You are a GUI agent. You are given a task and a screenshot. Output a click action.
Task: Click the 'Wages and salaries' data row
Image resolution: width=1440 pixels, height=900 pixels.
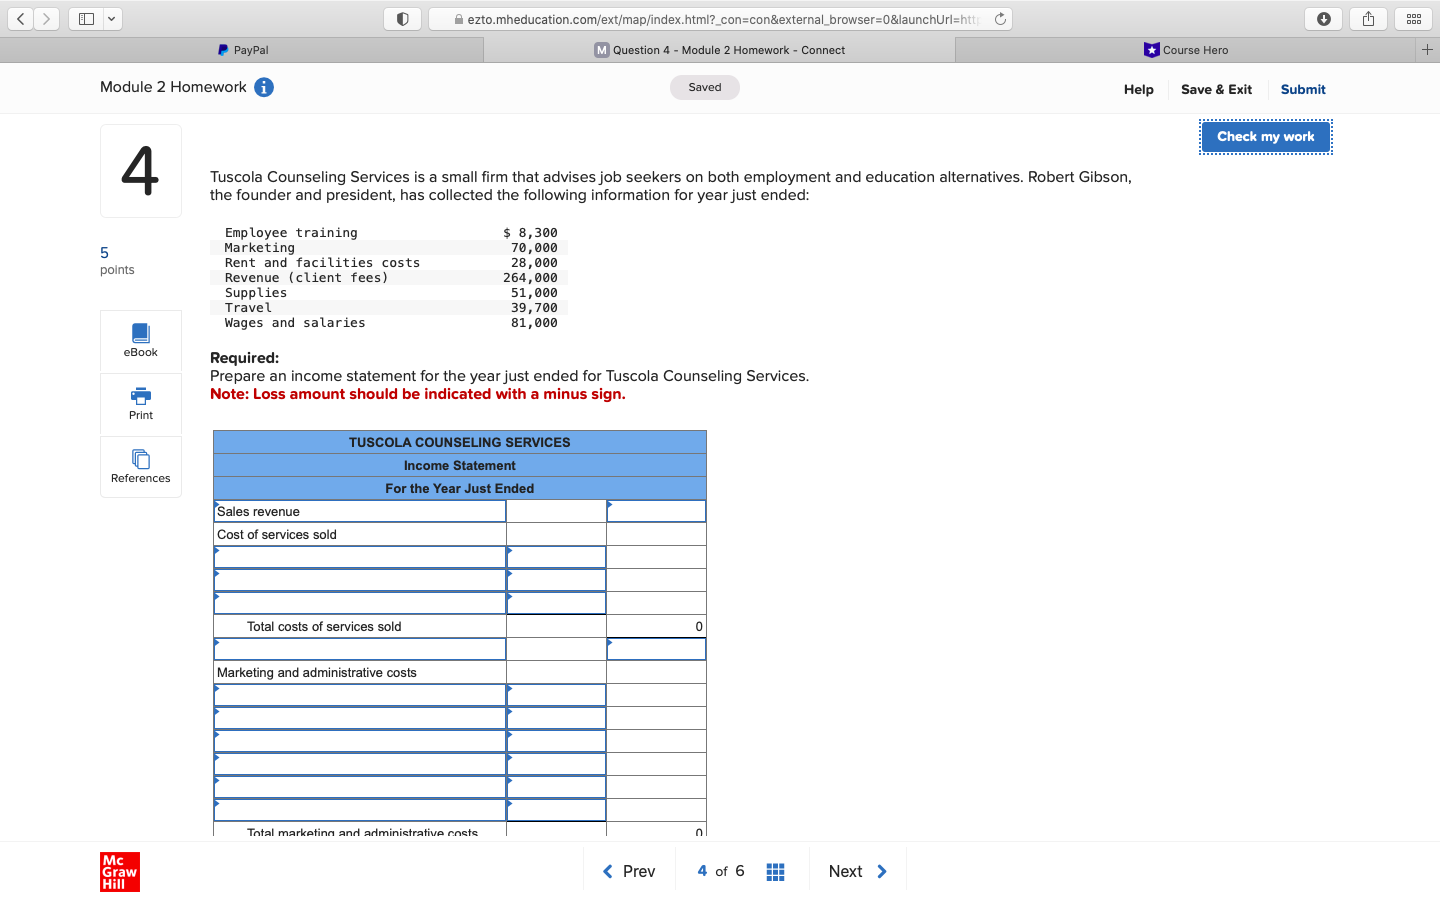pos(389,323)
